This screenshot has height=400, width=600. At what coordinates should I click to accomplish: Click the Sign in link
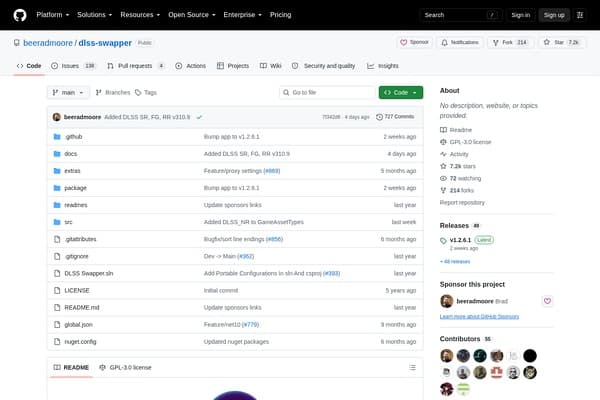coord(521,15)
